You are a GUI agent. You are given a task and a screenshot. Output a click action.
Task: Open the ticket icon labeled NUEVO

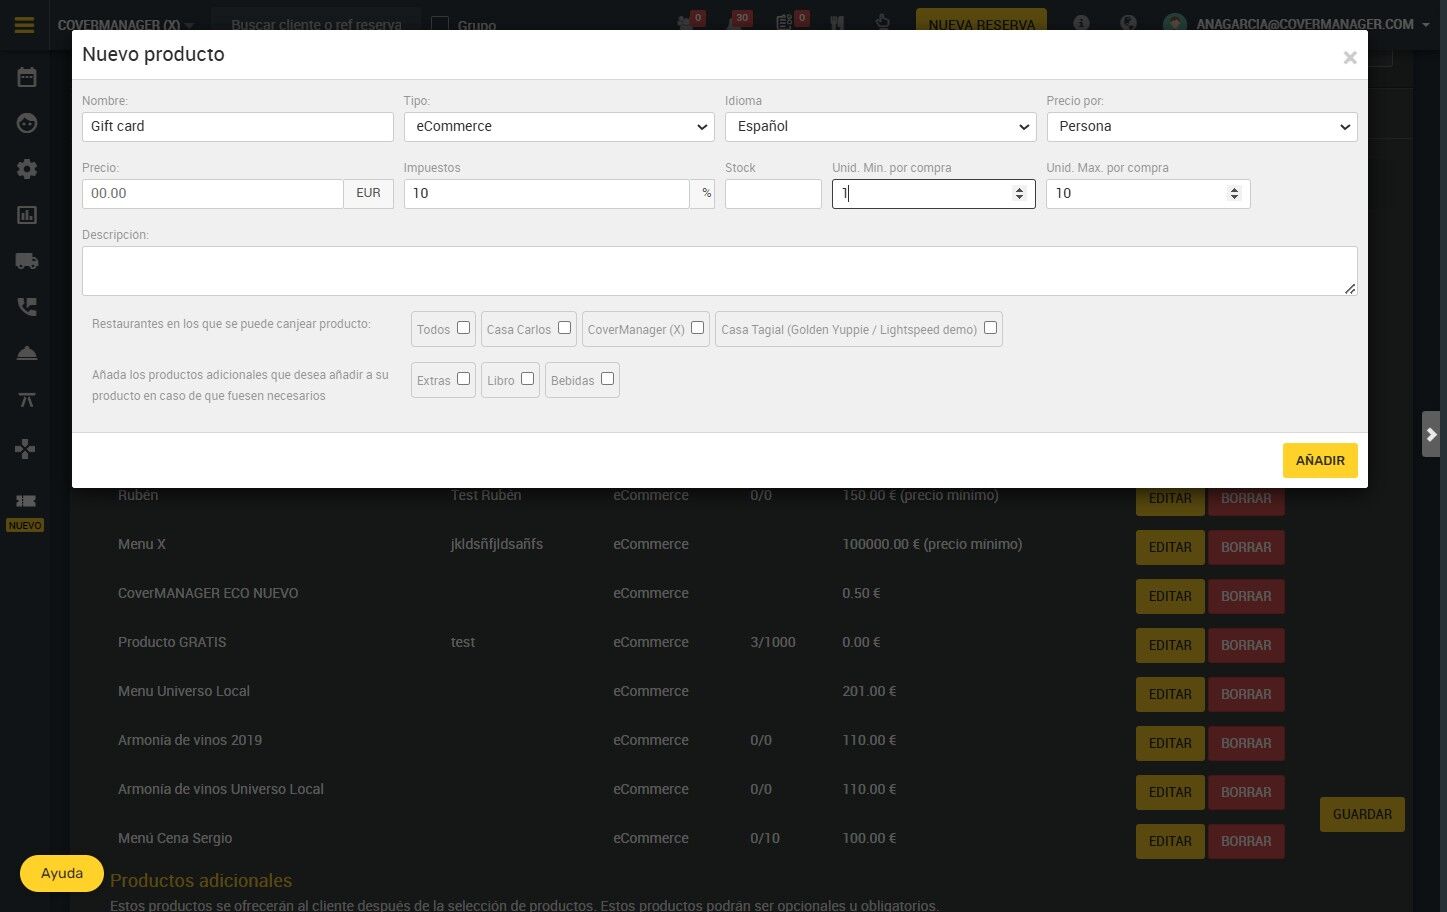pos(25,501)
